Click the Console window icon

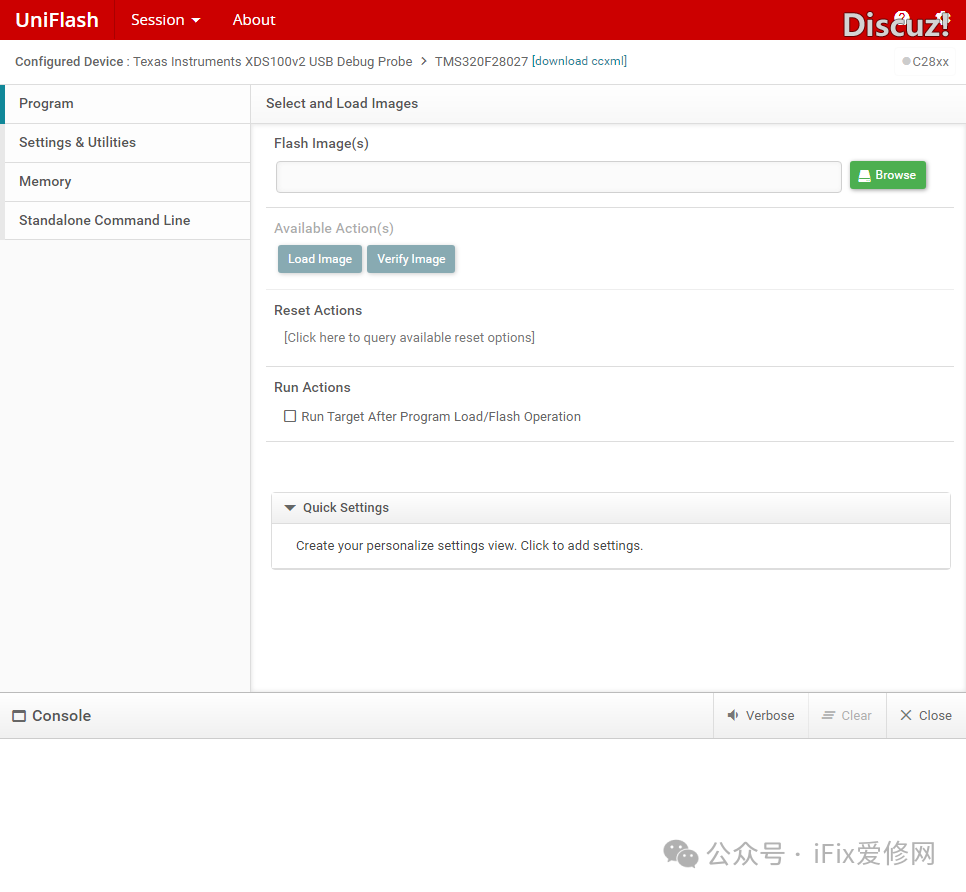point(19,716)
